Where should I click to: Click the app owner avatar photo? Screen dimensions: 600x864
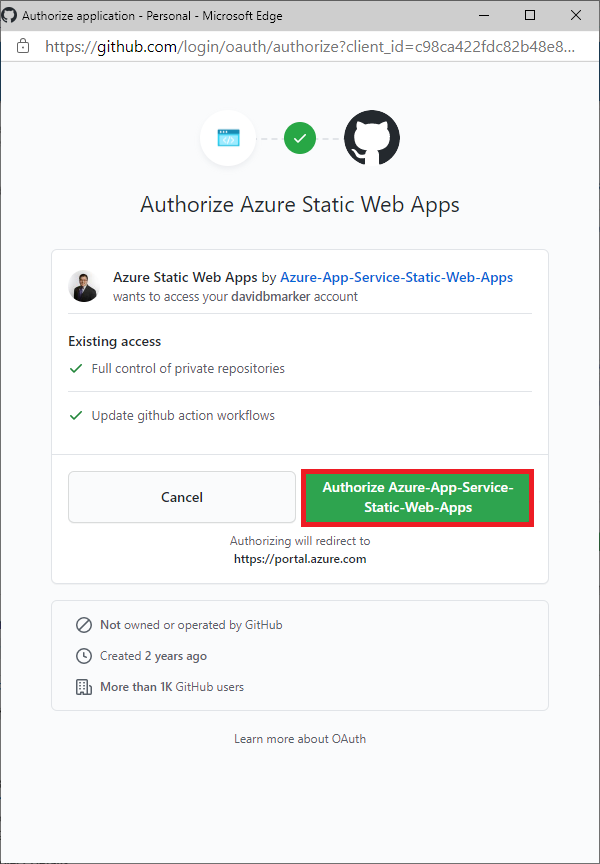[83, 287]
